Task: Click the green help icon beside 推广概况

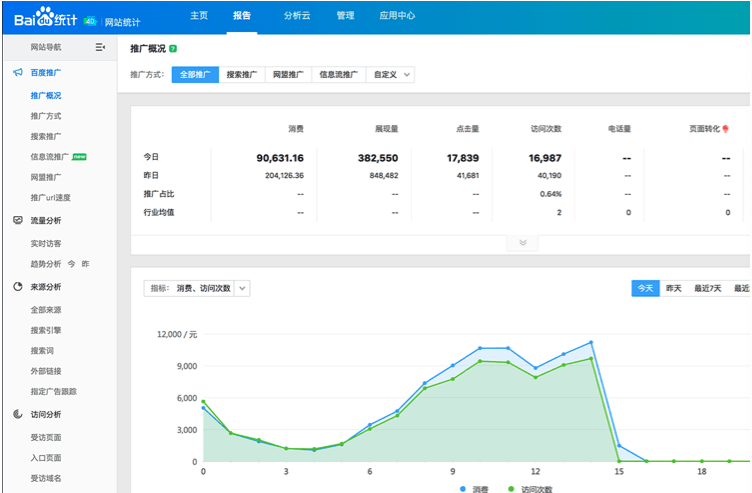Action: pos(173,48)
